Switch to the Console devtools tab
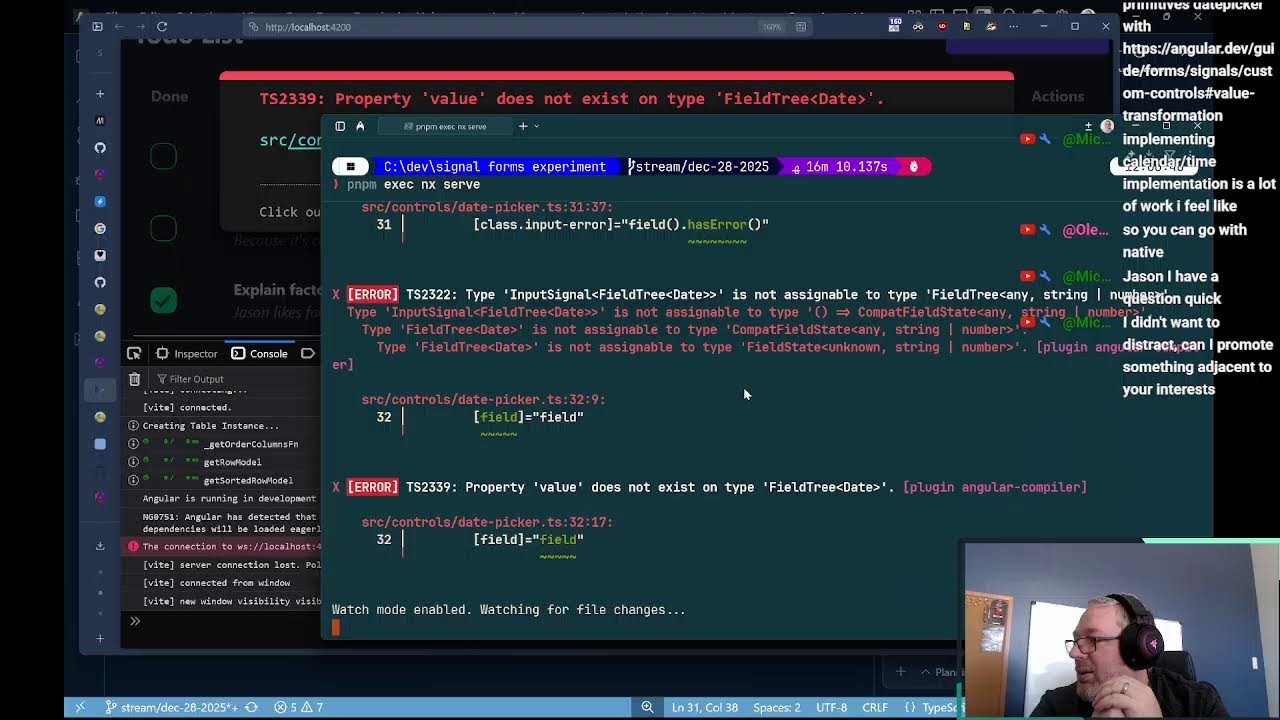This screenshot has height=720, width=1280. tap(259, 353)
